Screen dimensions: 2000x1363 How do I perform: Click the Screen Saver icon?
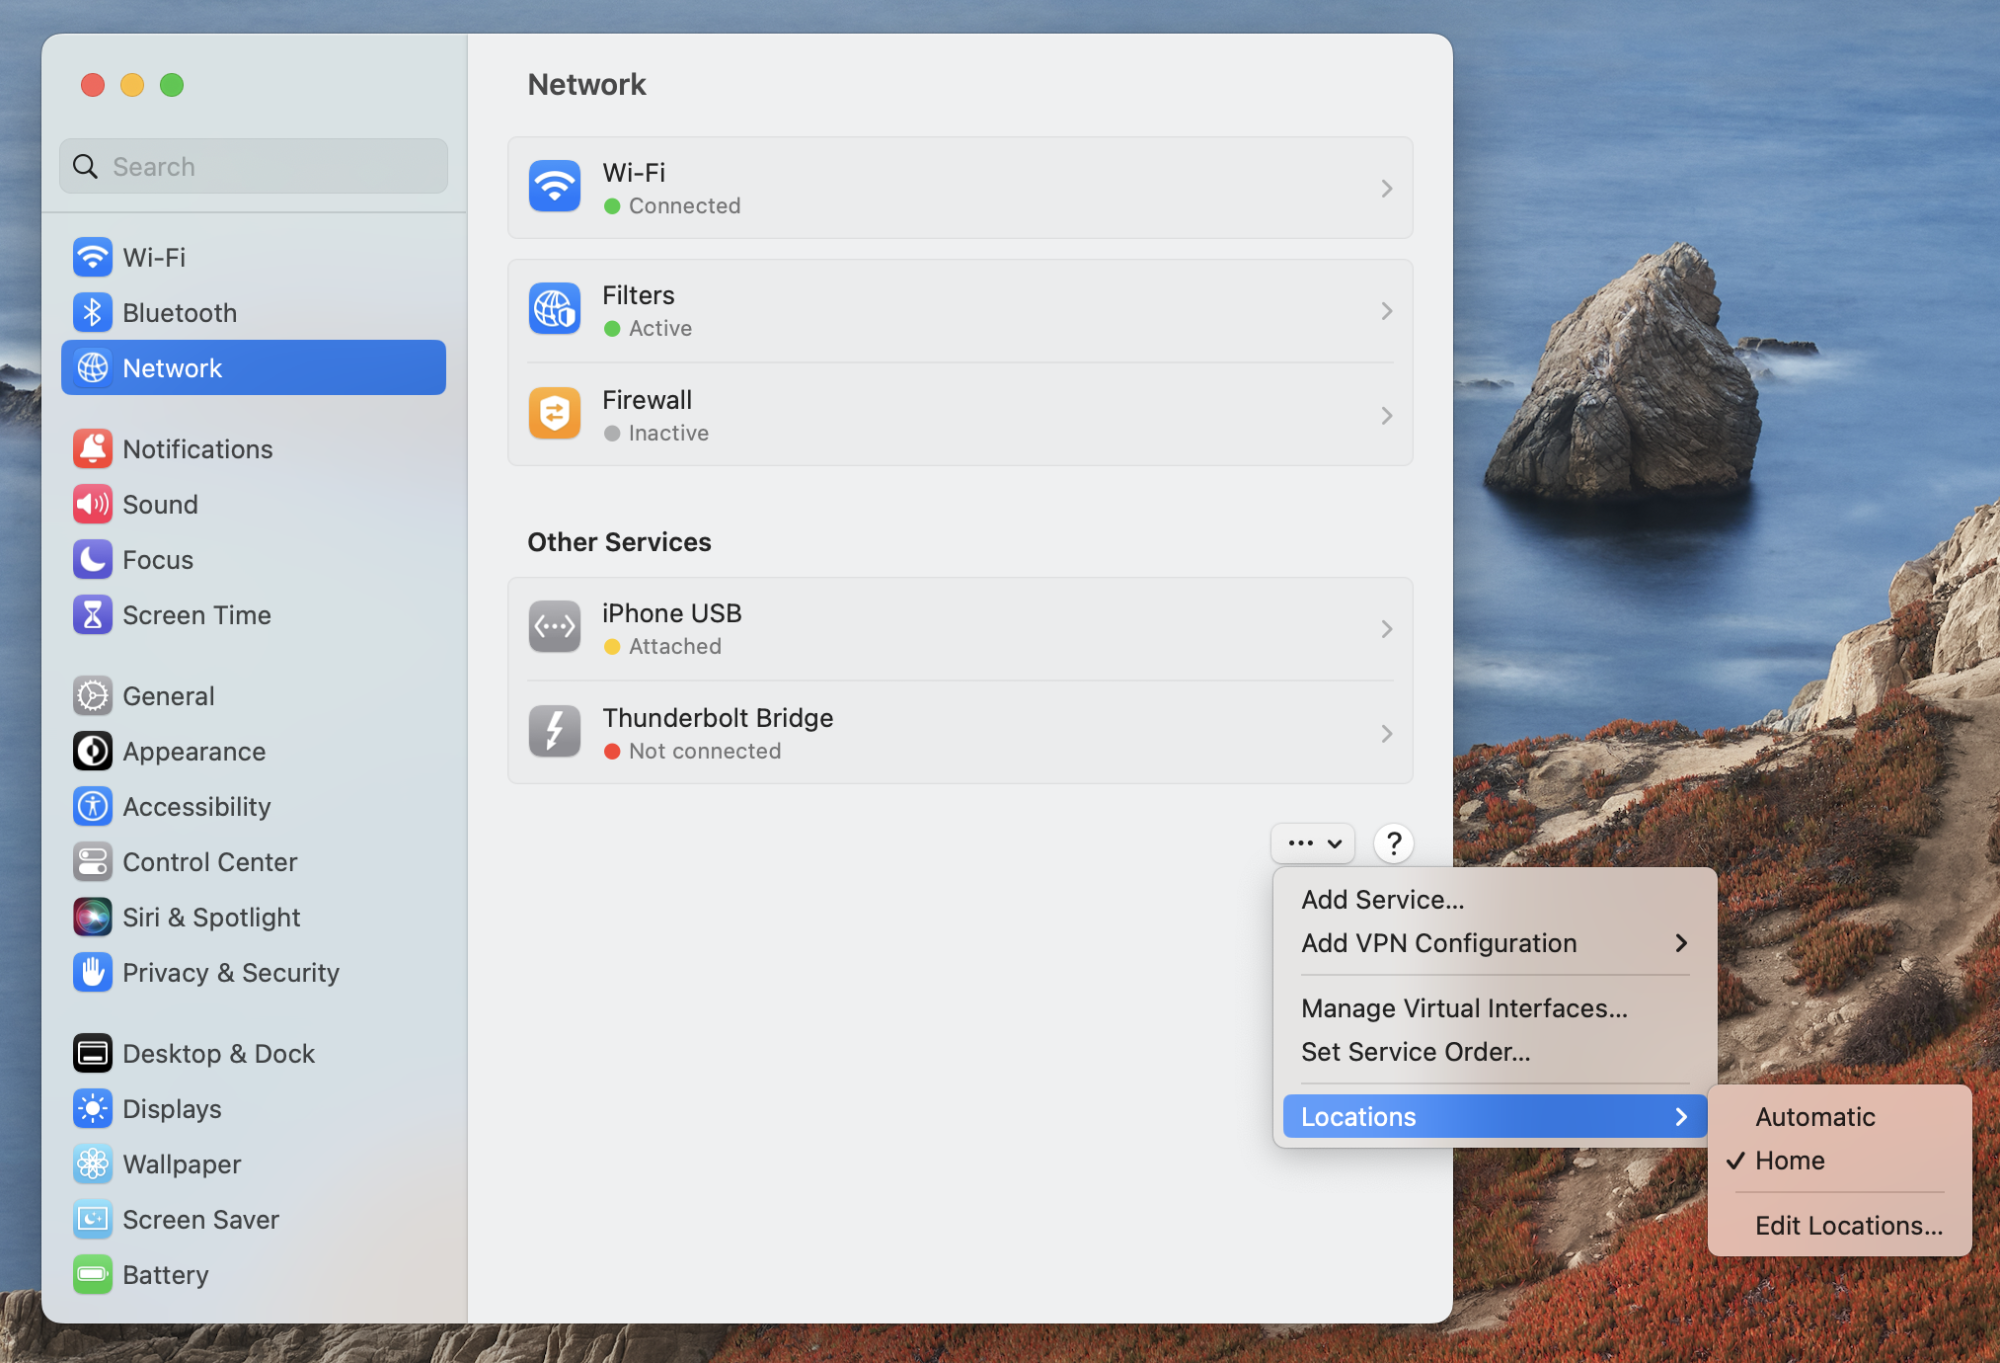[92, 1220]
